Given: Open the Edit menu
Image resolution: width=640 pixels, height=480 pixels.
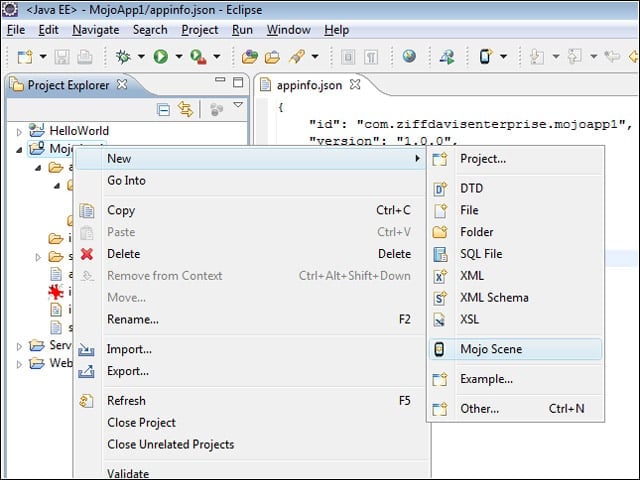Looking at the screenshot, I should (49, 30).
